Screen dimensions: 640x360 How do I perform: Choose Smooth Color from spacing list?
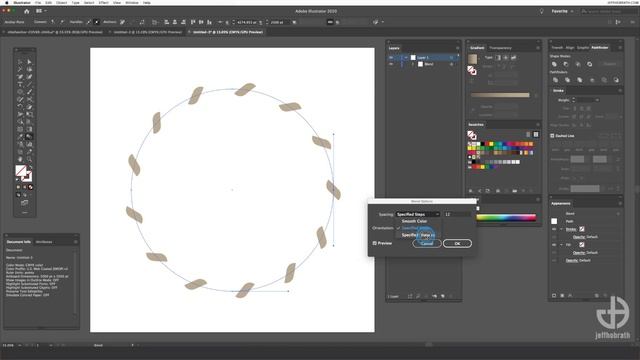click(x=414, y=221)
